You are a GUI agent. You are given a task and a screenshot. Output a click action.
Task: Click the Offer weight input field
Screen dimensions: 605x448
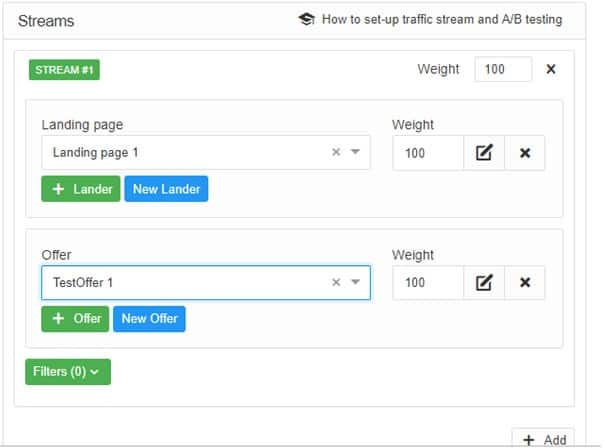[x=428, y=283]
